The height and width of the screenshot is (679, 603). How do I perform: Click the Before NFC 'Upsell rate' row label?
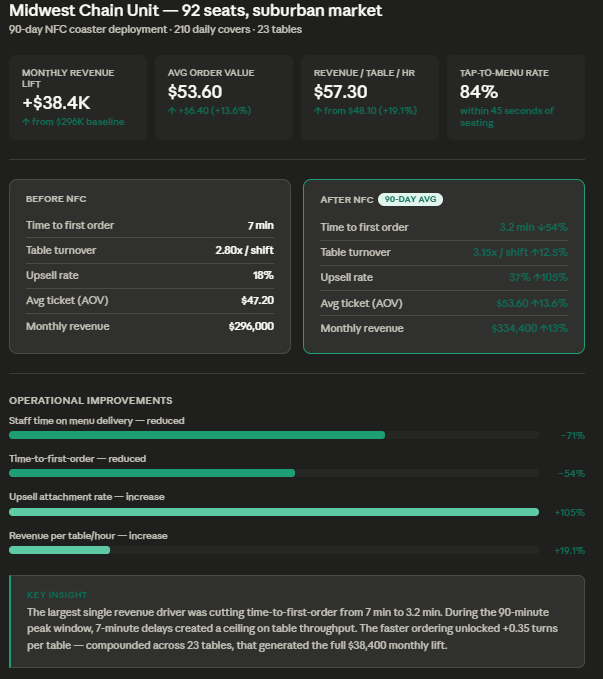coord(52,275)
